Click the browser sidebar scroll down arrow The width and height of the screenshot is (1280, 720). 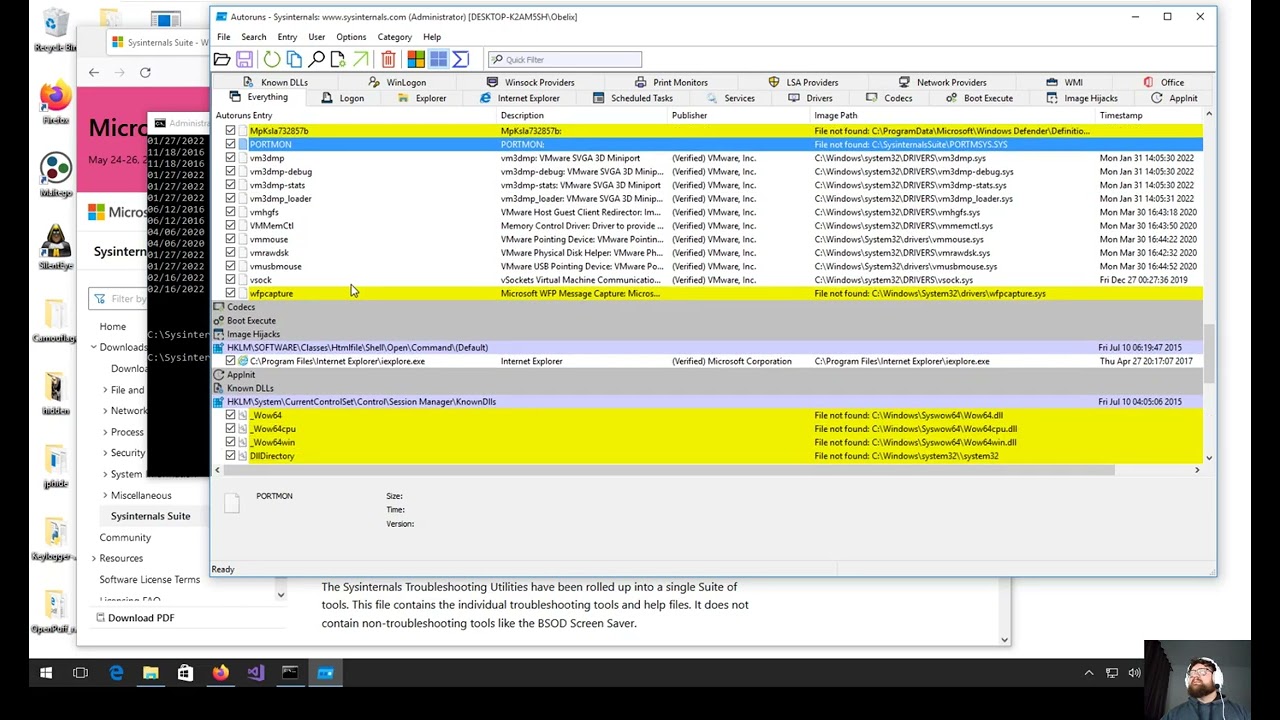280,595
